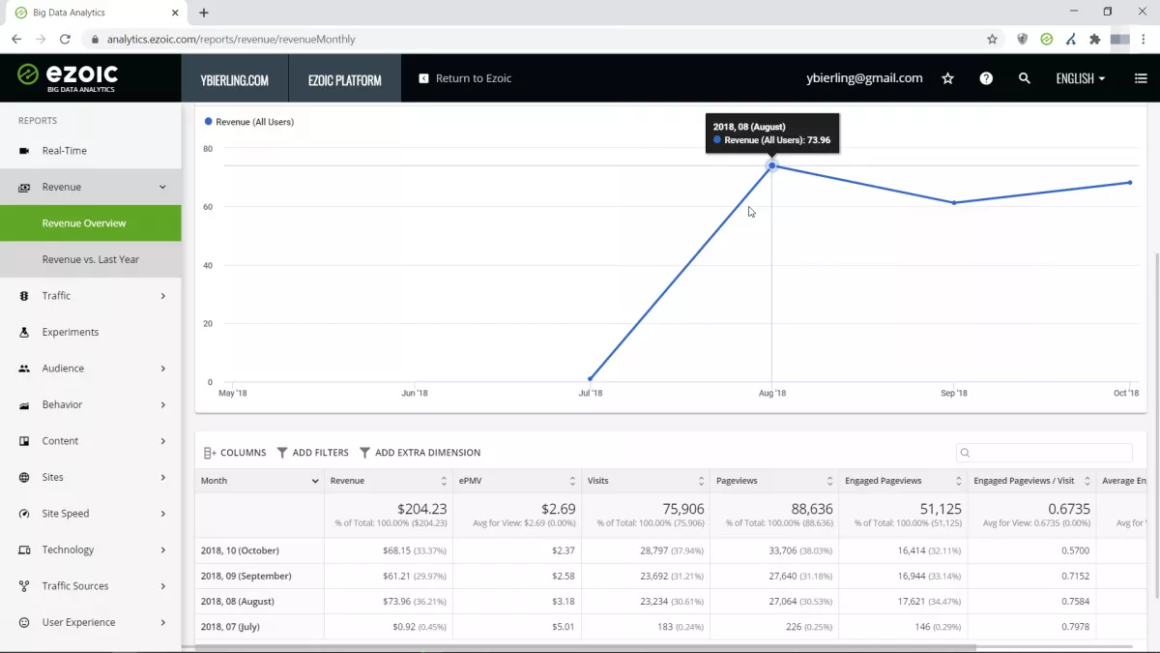Expand the Traffic sidebar section
The height and width of the screenshot is (653, 1160).
pos(90,296)
